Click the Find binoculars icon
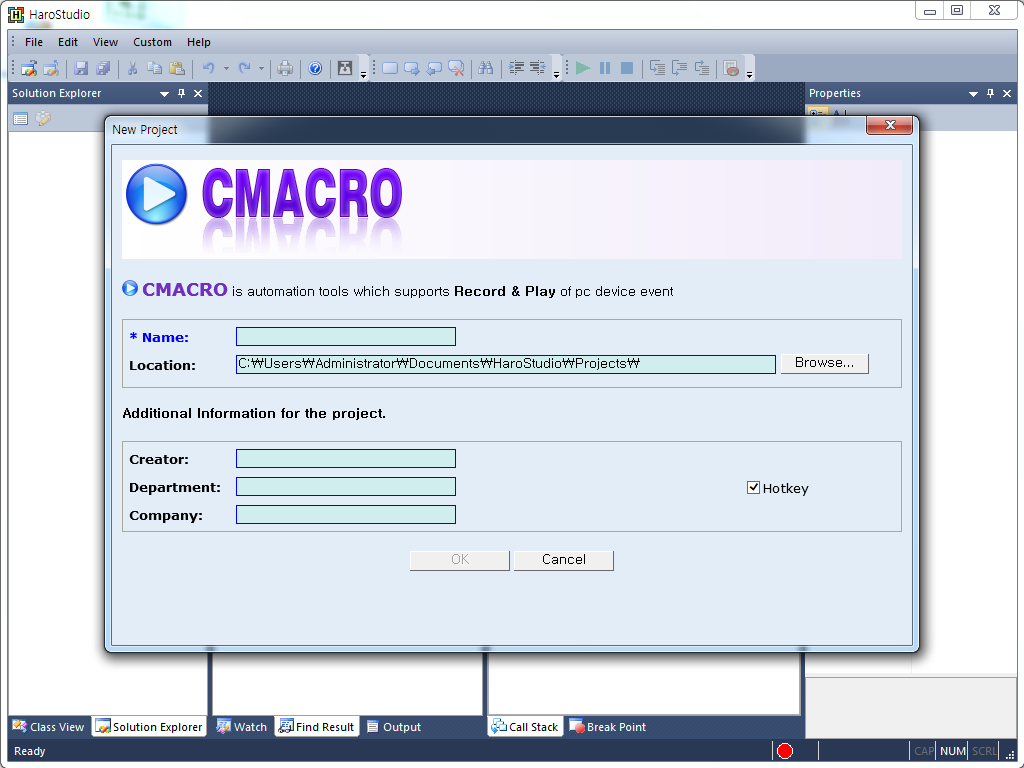 (x=485, y=68)
